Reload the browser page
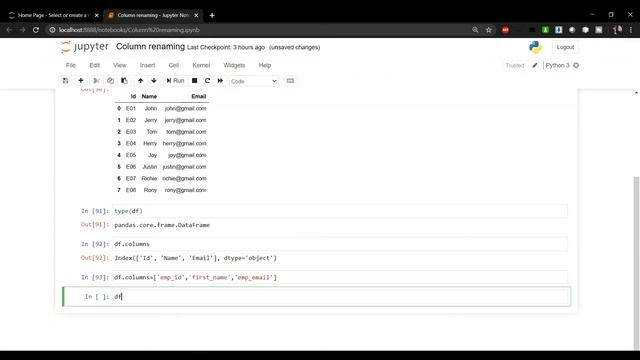Viewport: 640px width, 360px height. pyautogui.click(x=36, y=30)
